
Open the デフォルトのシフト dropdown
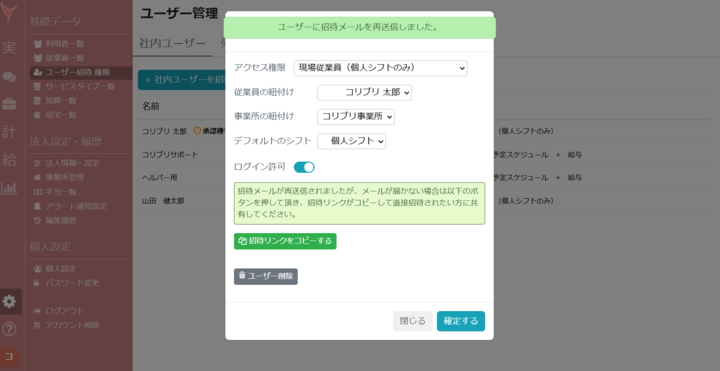coord(352,141)
